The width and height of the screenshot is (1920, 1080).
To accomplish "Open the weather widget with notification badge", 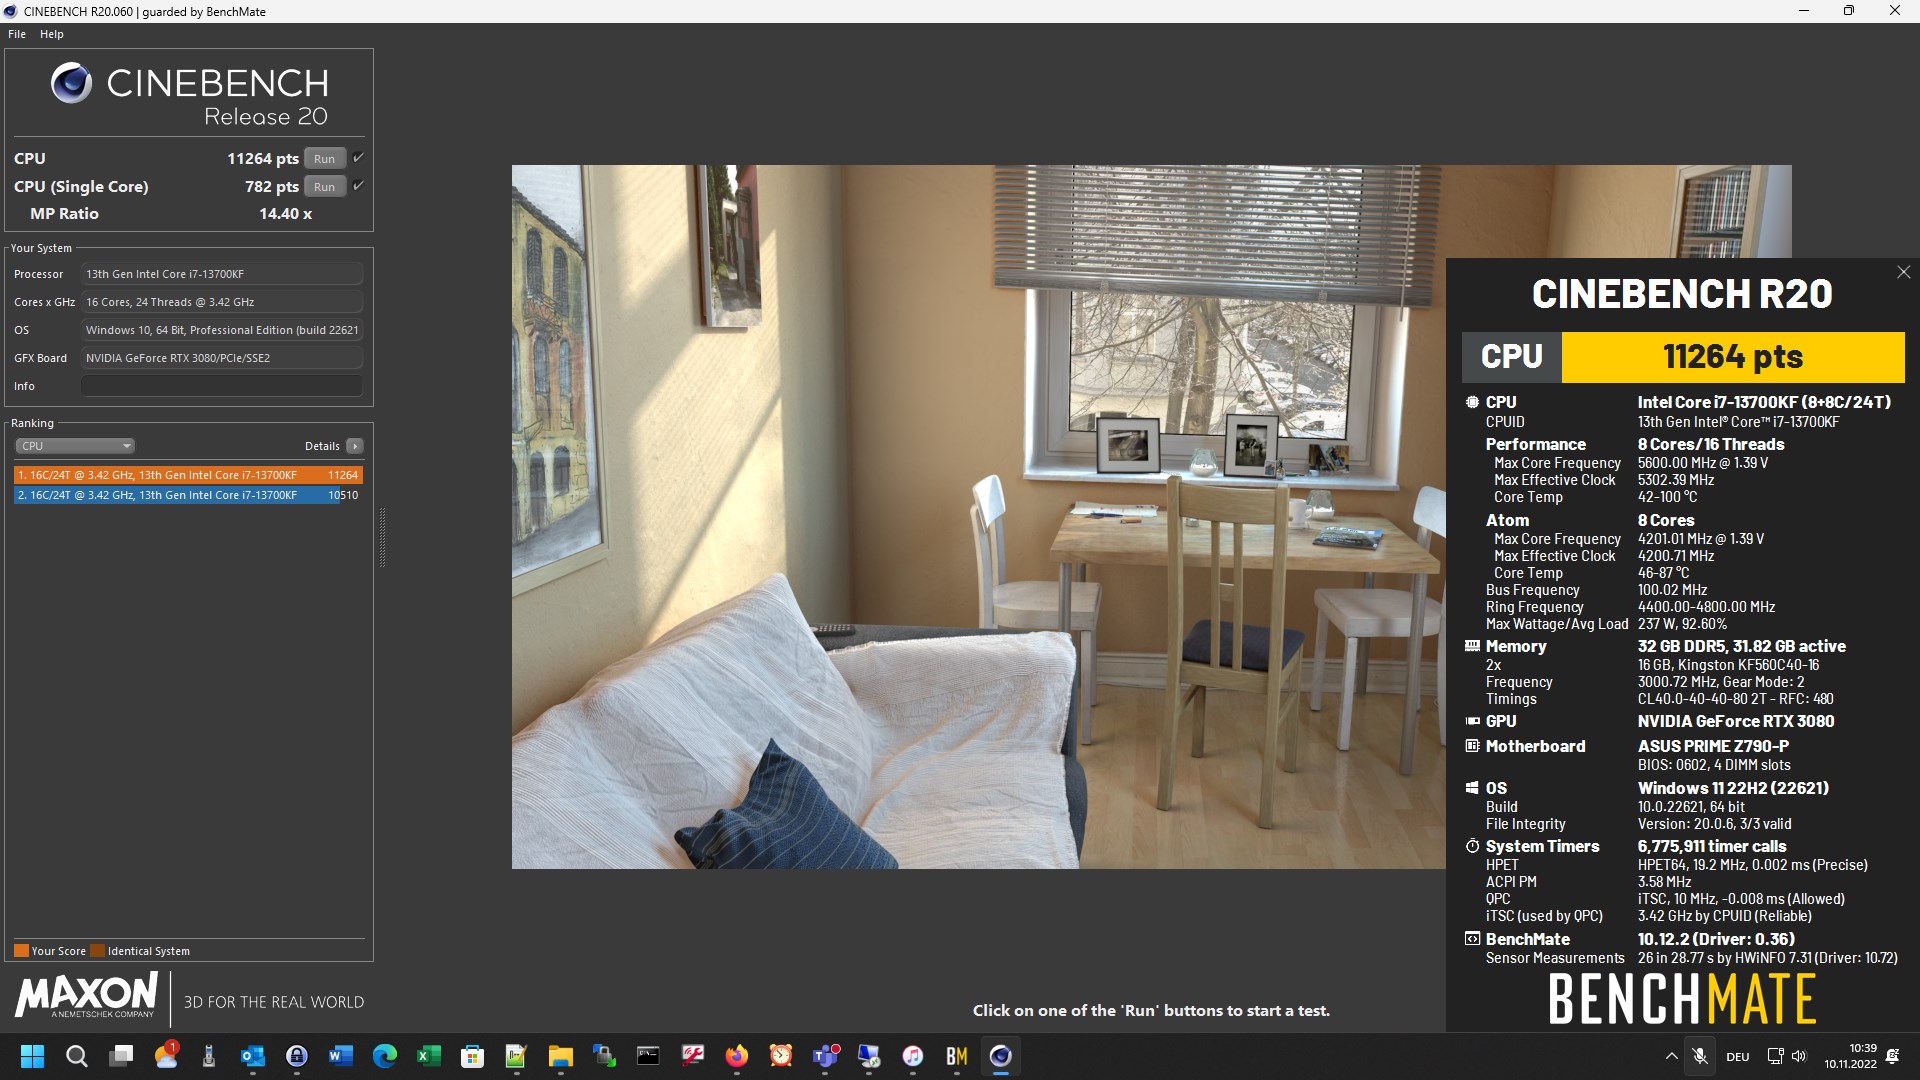I will pyautogui.click(x=166, y=1056).
